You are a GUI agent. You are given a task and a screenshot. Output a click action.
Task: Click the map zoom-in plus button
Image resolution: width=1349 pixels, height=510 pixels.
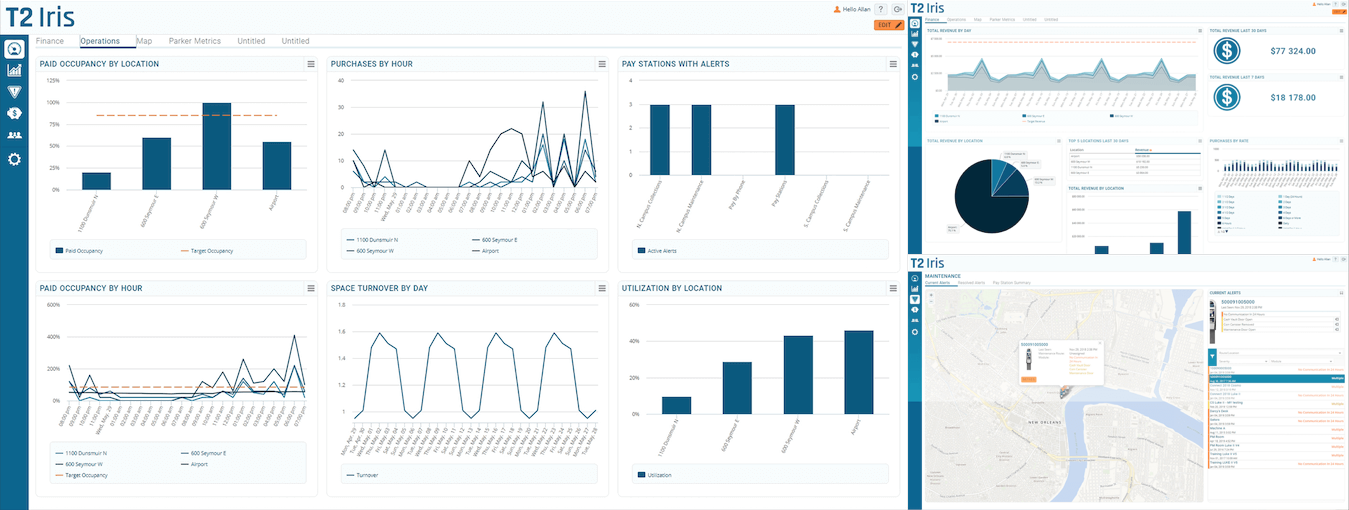tap(931, 295)
